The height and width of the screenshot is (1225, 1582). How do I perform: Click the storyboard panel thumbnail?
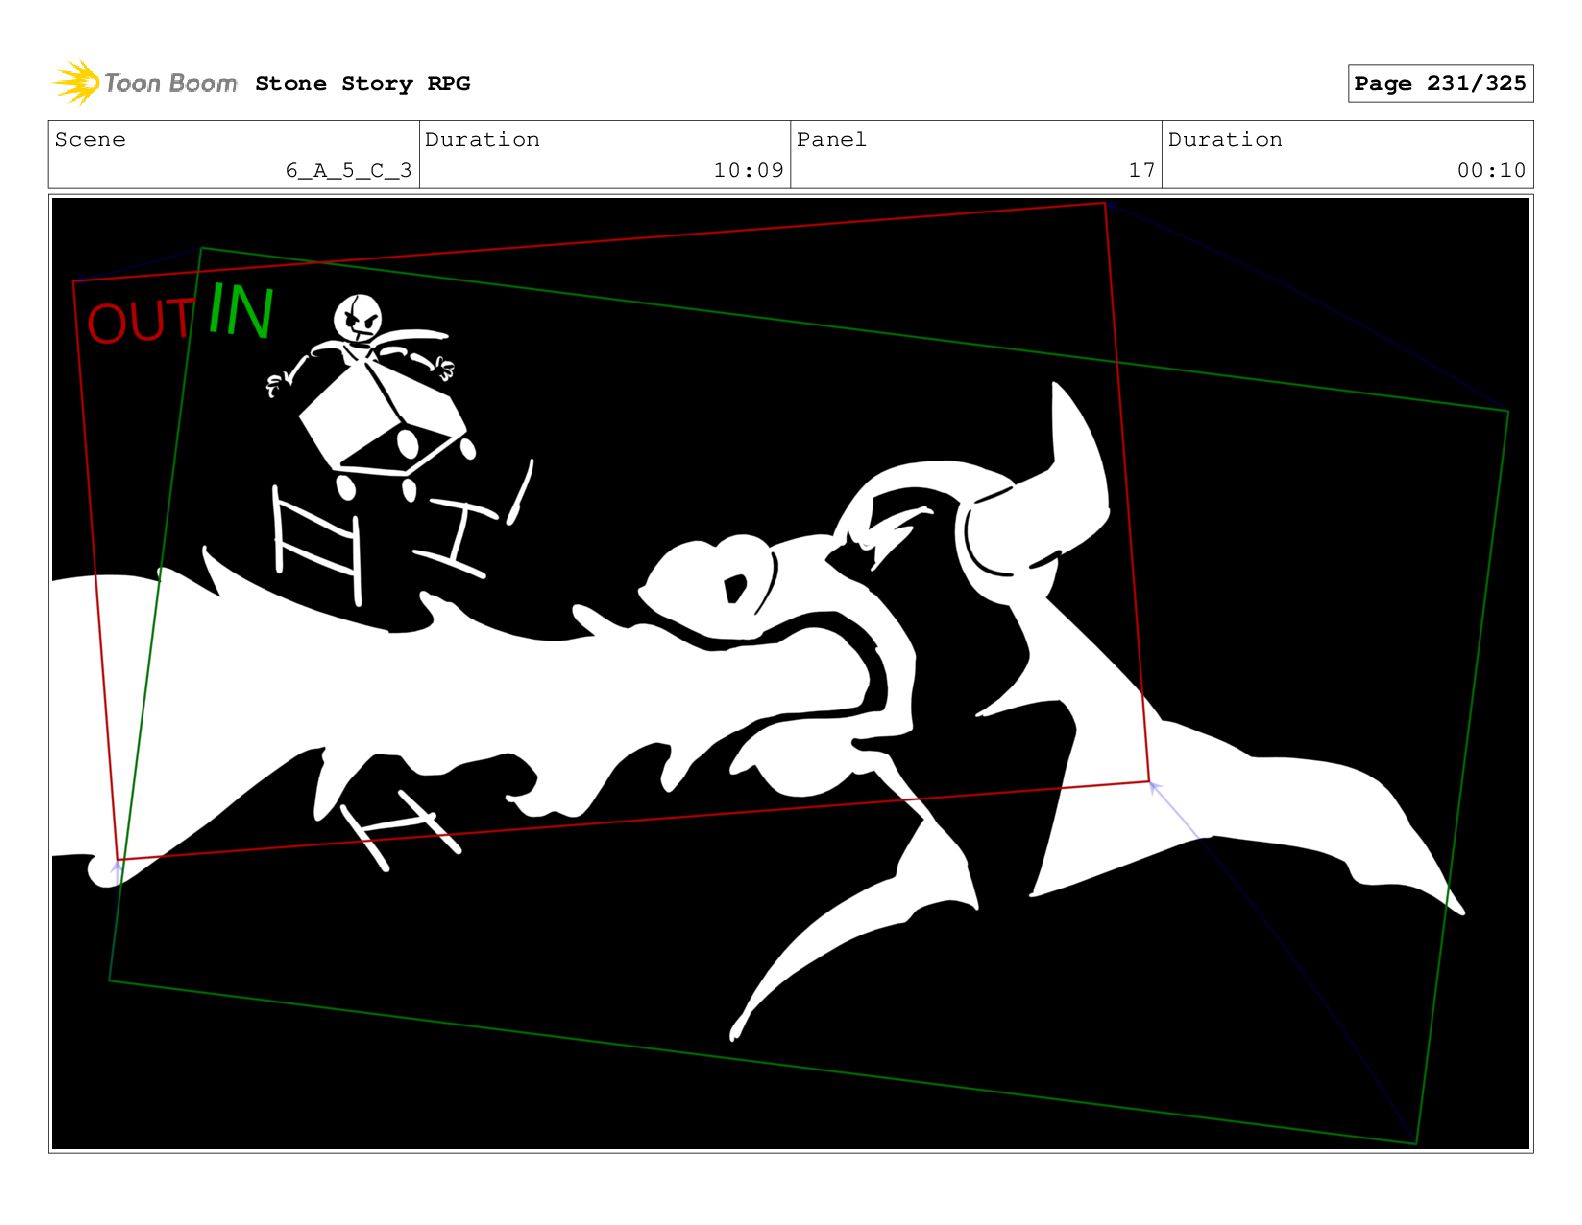pos(790,673)
